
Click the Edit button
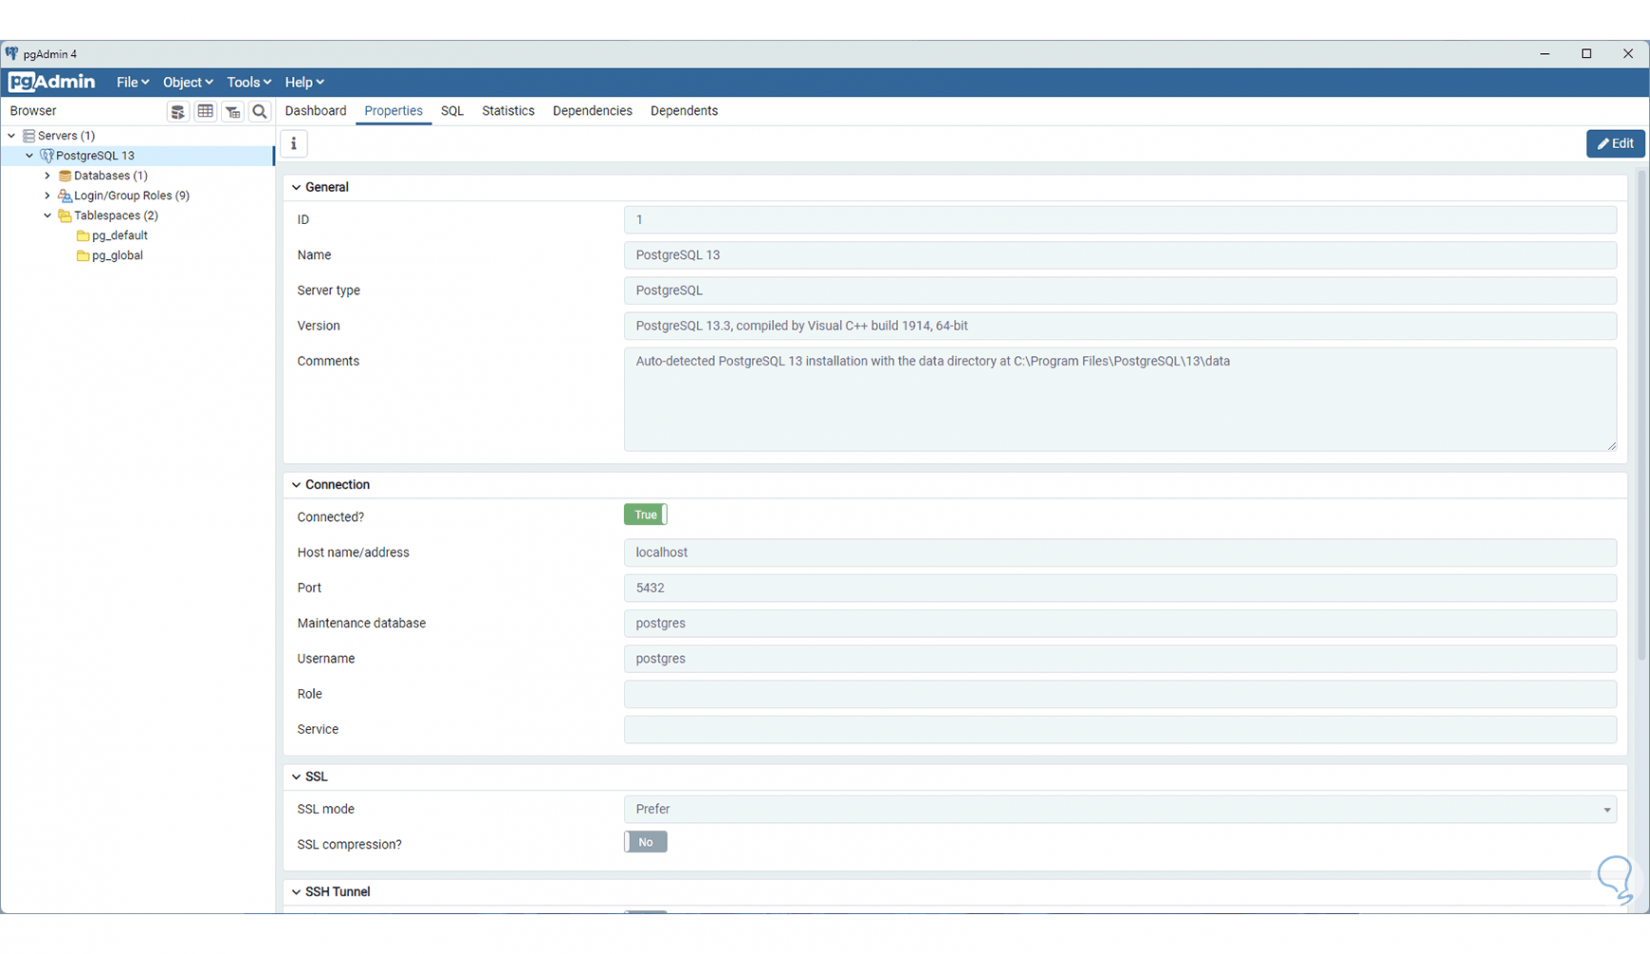tap(1615, 143)
